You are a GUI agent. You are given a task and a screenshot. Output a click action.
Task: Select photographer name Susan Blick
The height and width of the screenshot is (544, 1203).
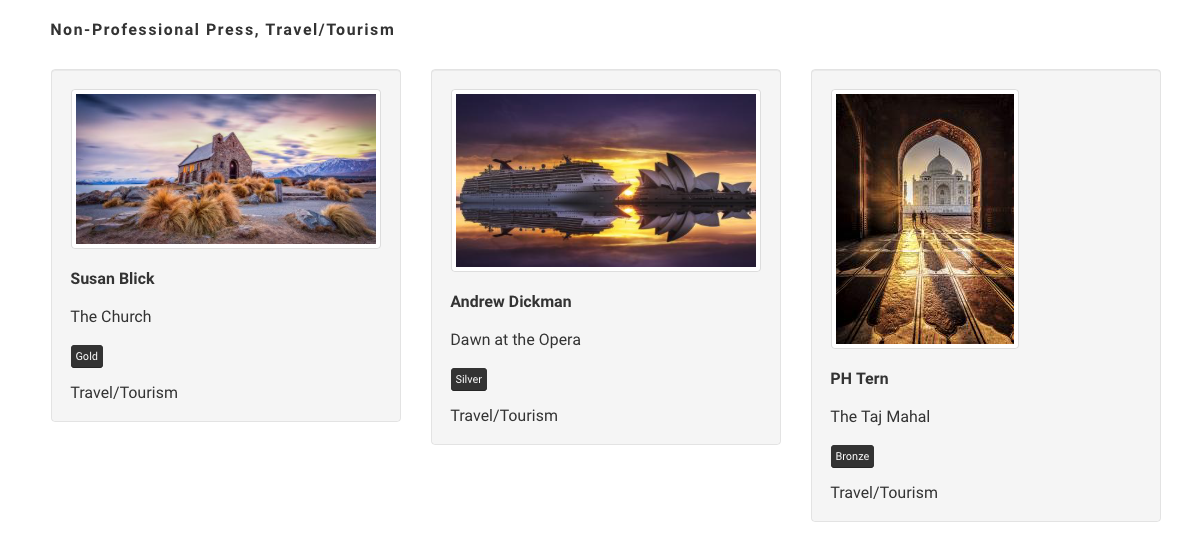pos(112,278)
